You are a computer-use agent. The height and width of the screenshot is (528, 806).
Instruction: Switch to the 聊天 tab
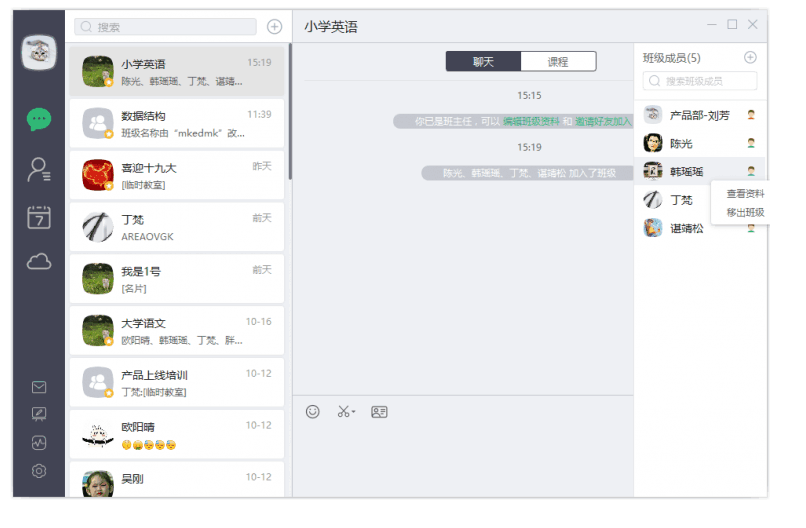point(483,62)
